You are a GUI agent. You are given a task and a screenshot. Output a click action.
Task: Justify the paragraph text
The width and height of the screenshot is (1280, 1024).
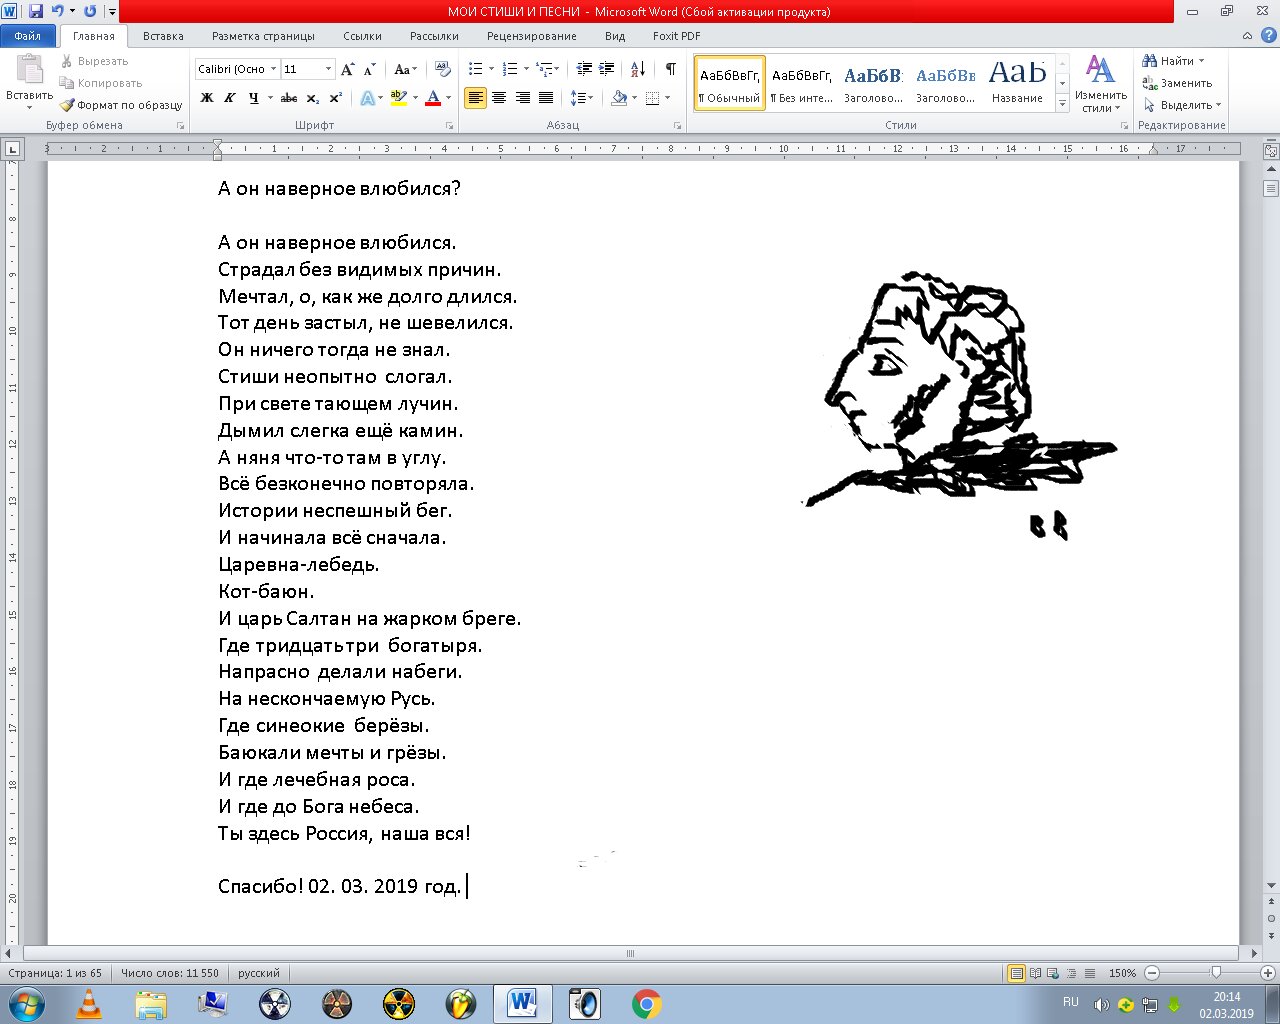pos(545,98)
